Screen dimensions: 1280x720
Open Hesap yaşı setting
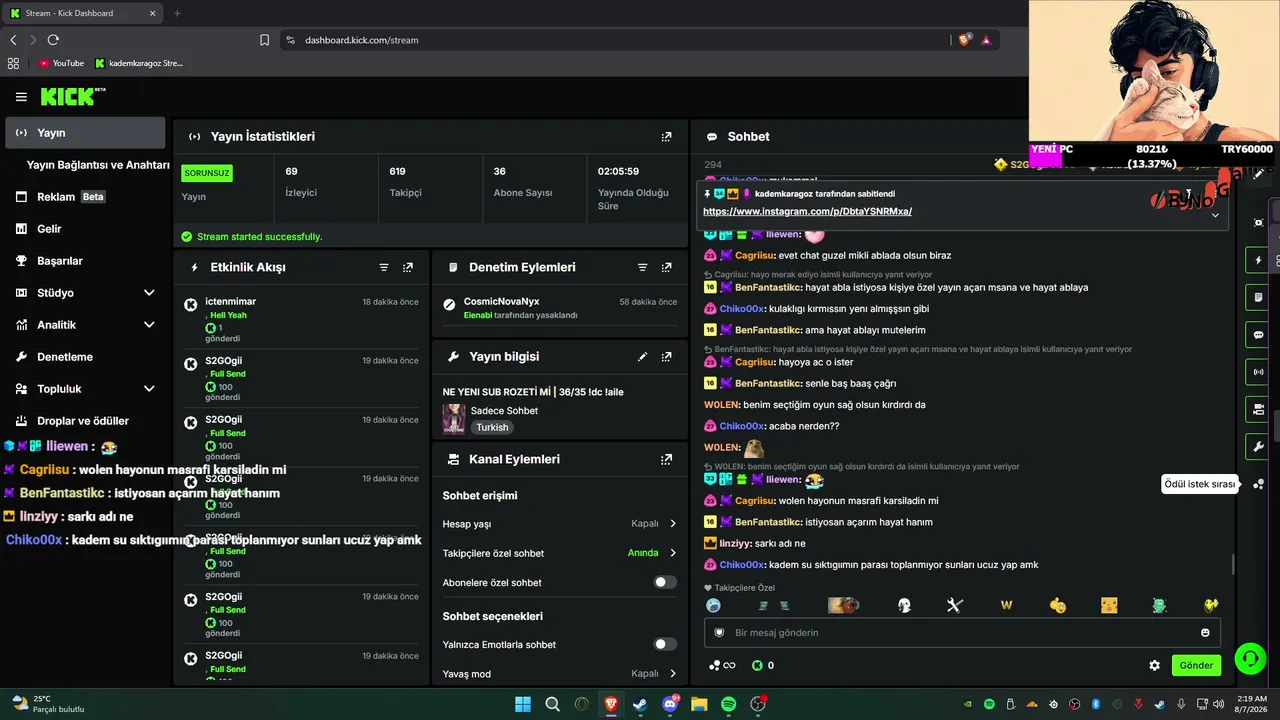560,524
